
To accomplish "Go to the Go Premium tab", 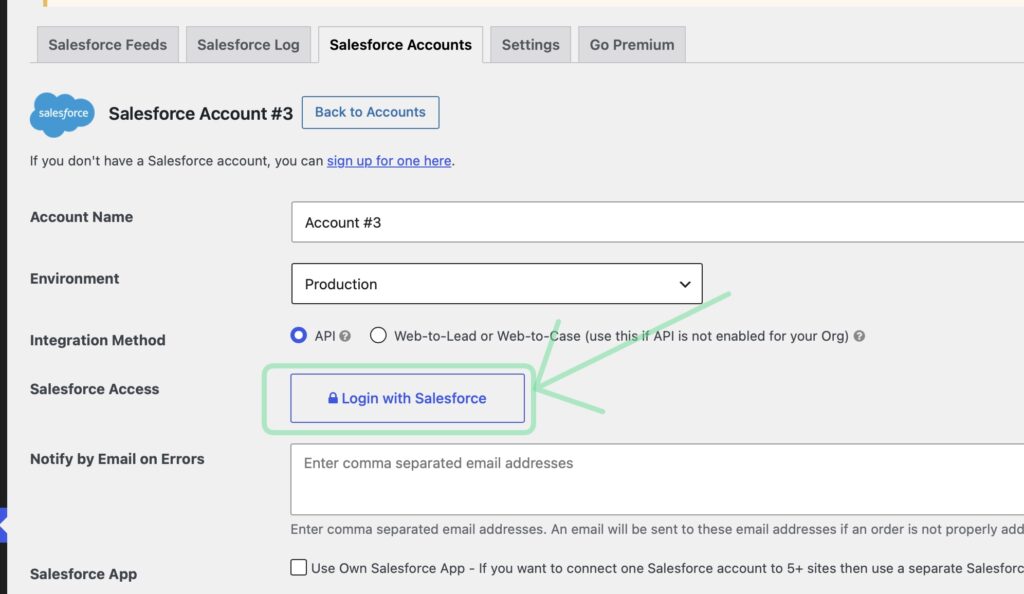I will (x=632, y=44).
